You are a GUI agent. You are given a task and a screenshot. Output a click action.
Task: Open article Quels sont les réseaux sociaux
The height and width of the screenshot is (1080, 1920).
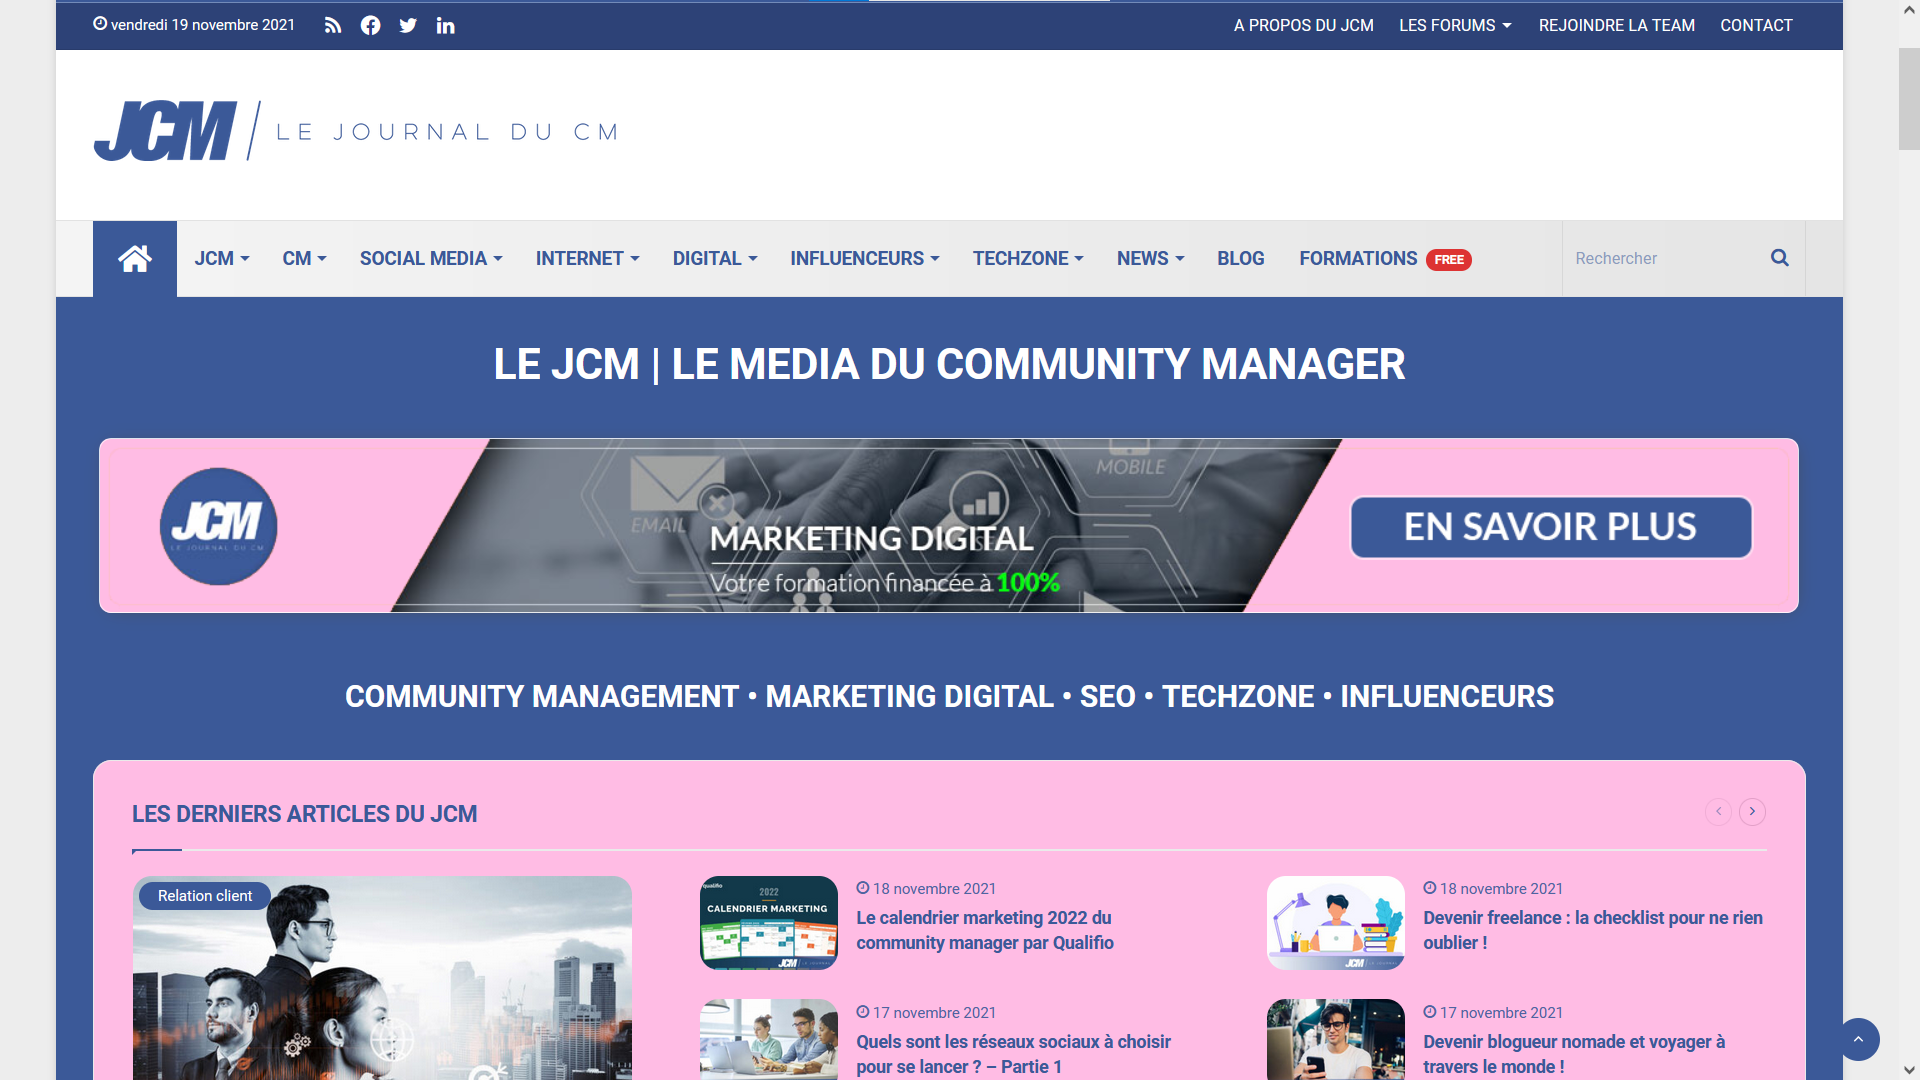pos(1013,1054)
